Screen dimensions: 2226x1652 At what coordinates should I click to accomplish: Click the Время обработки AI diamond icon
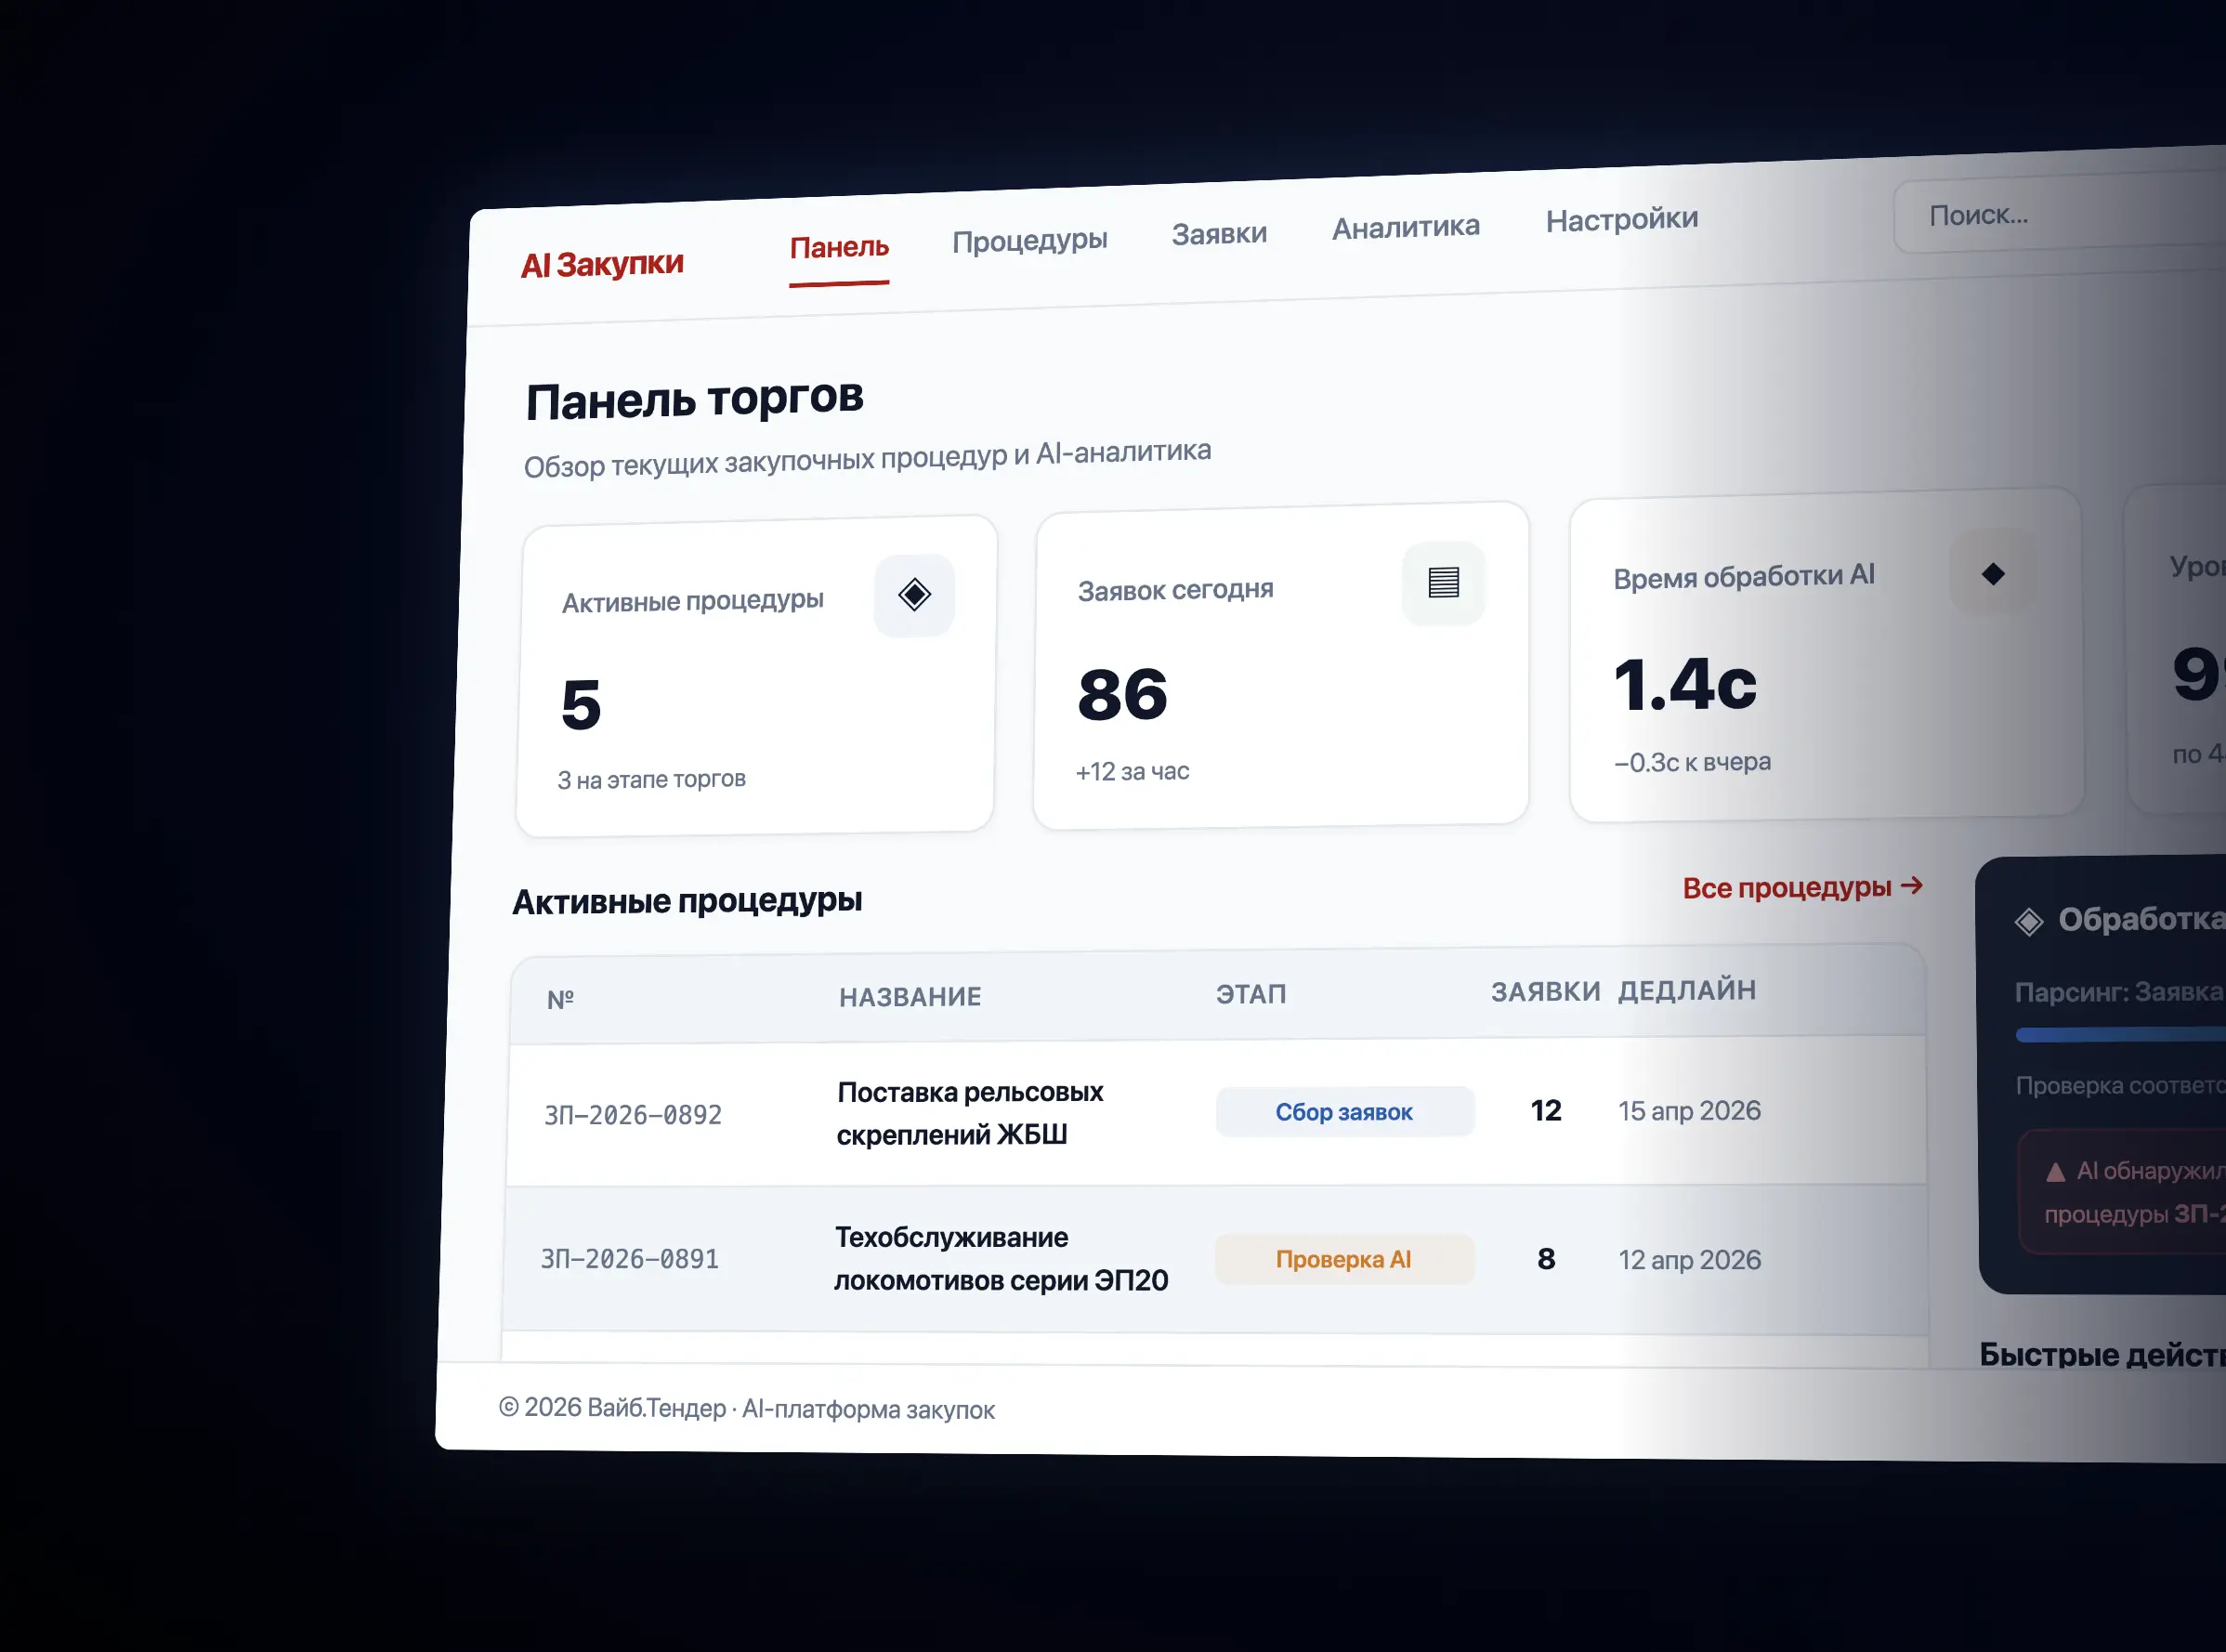tap(1992, 573)
